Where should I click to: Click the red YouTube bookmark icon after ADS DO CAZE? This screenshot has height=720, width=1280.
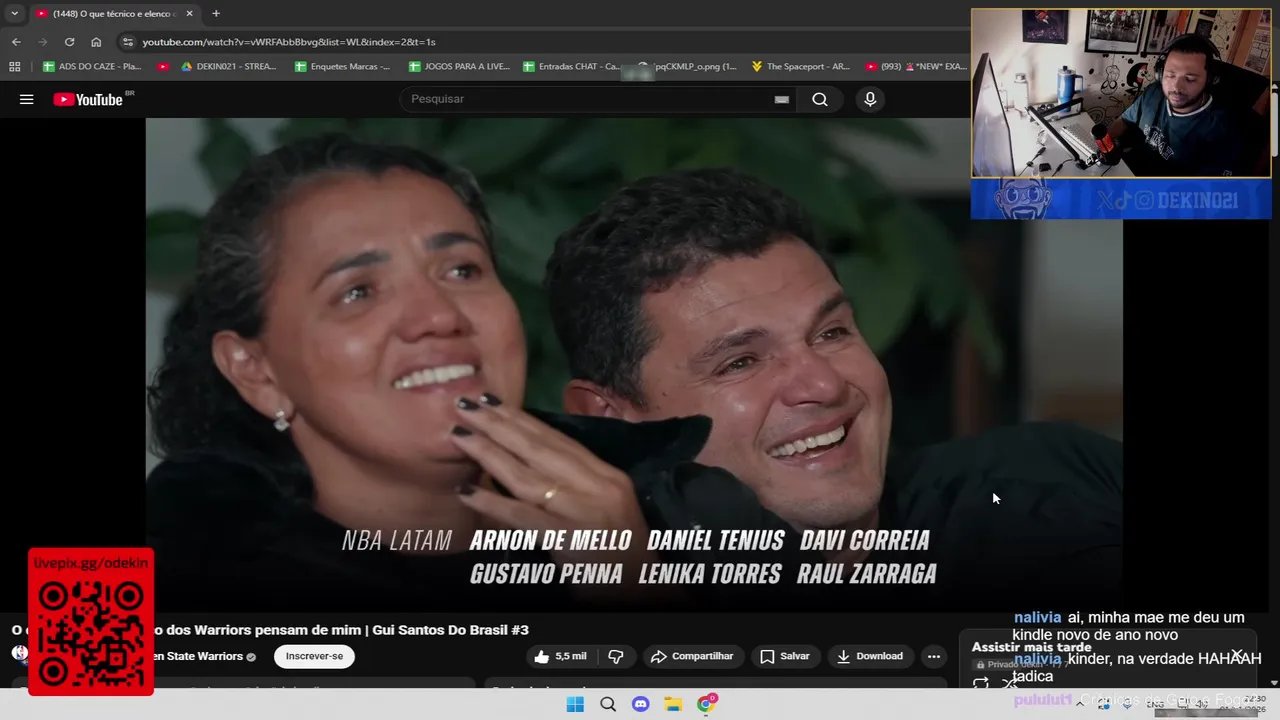(x=163, y=67)
